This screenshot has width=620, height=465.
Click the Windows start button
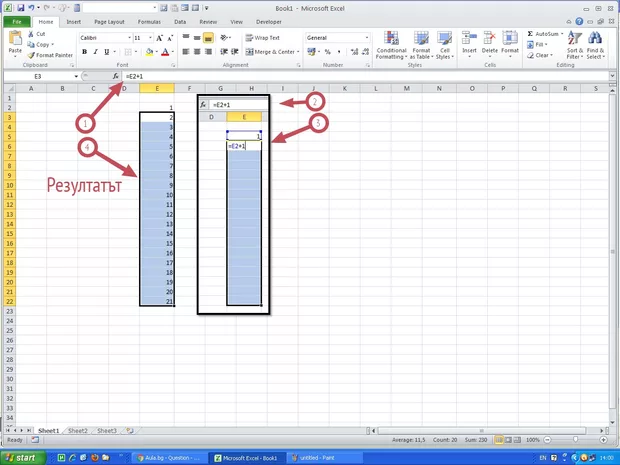(23, 457)
